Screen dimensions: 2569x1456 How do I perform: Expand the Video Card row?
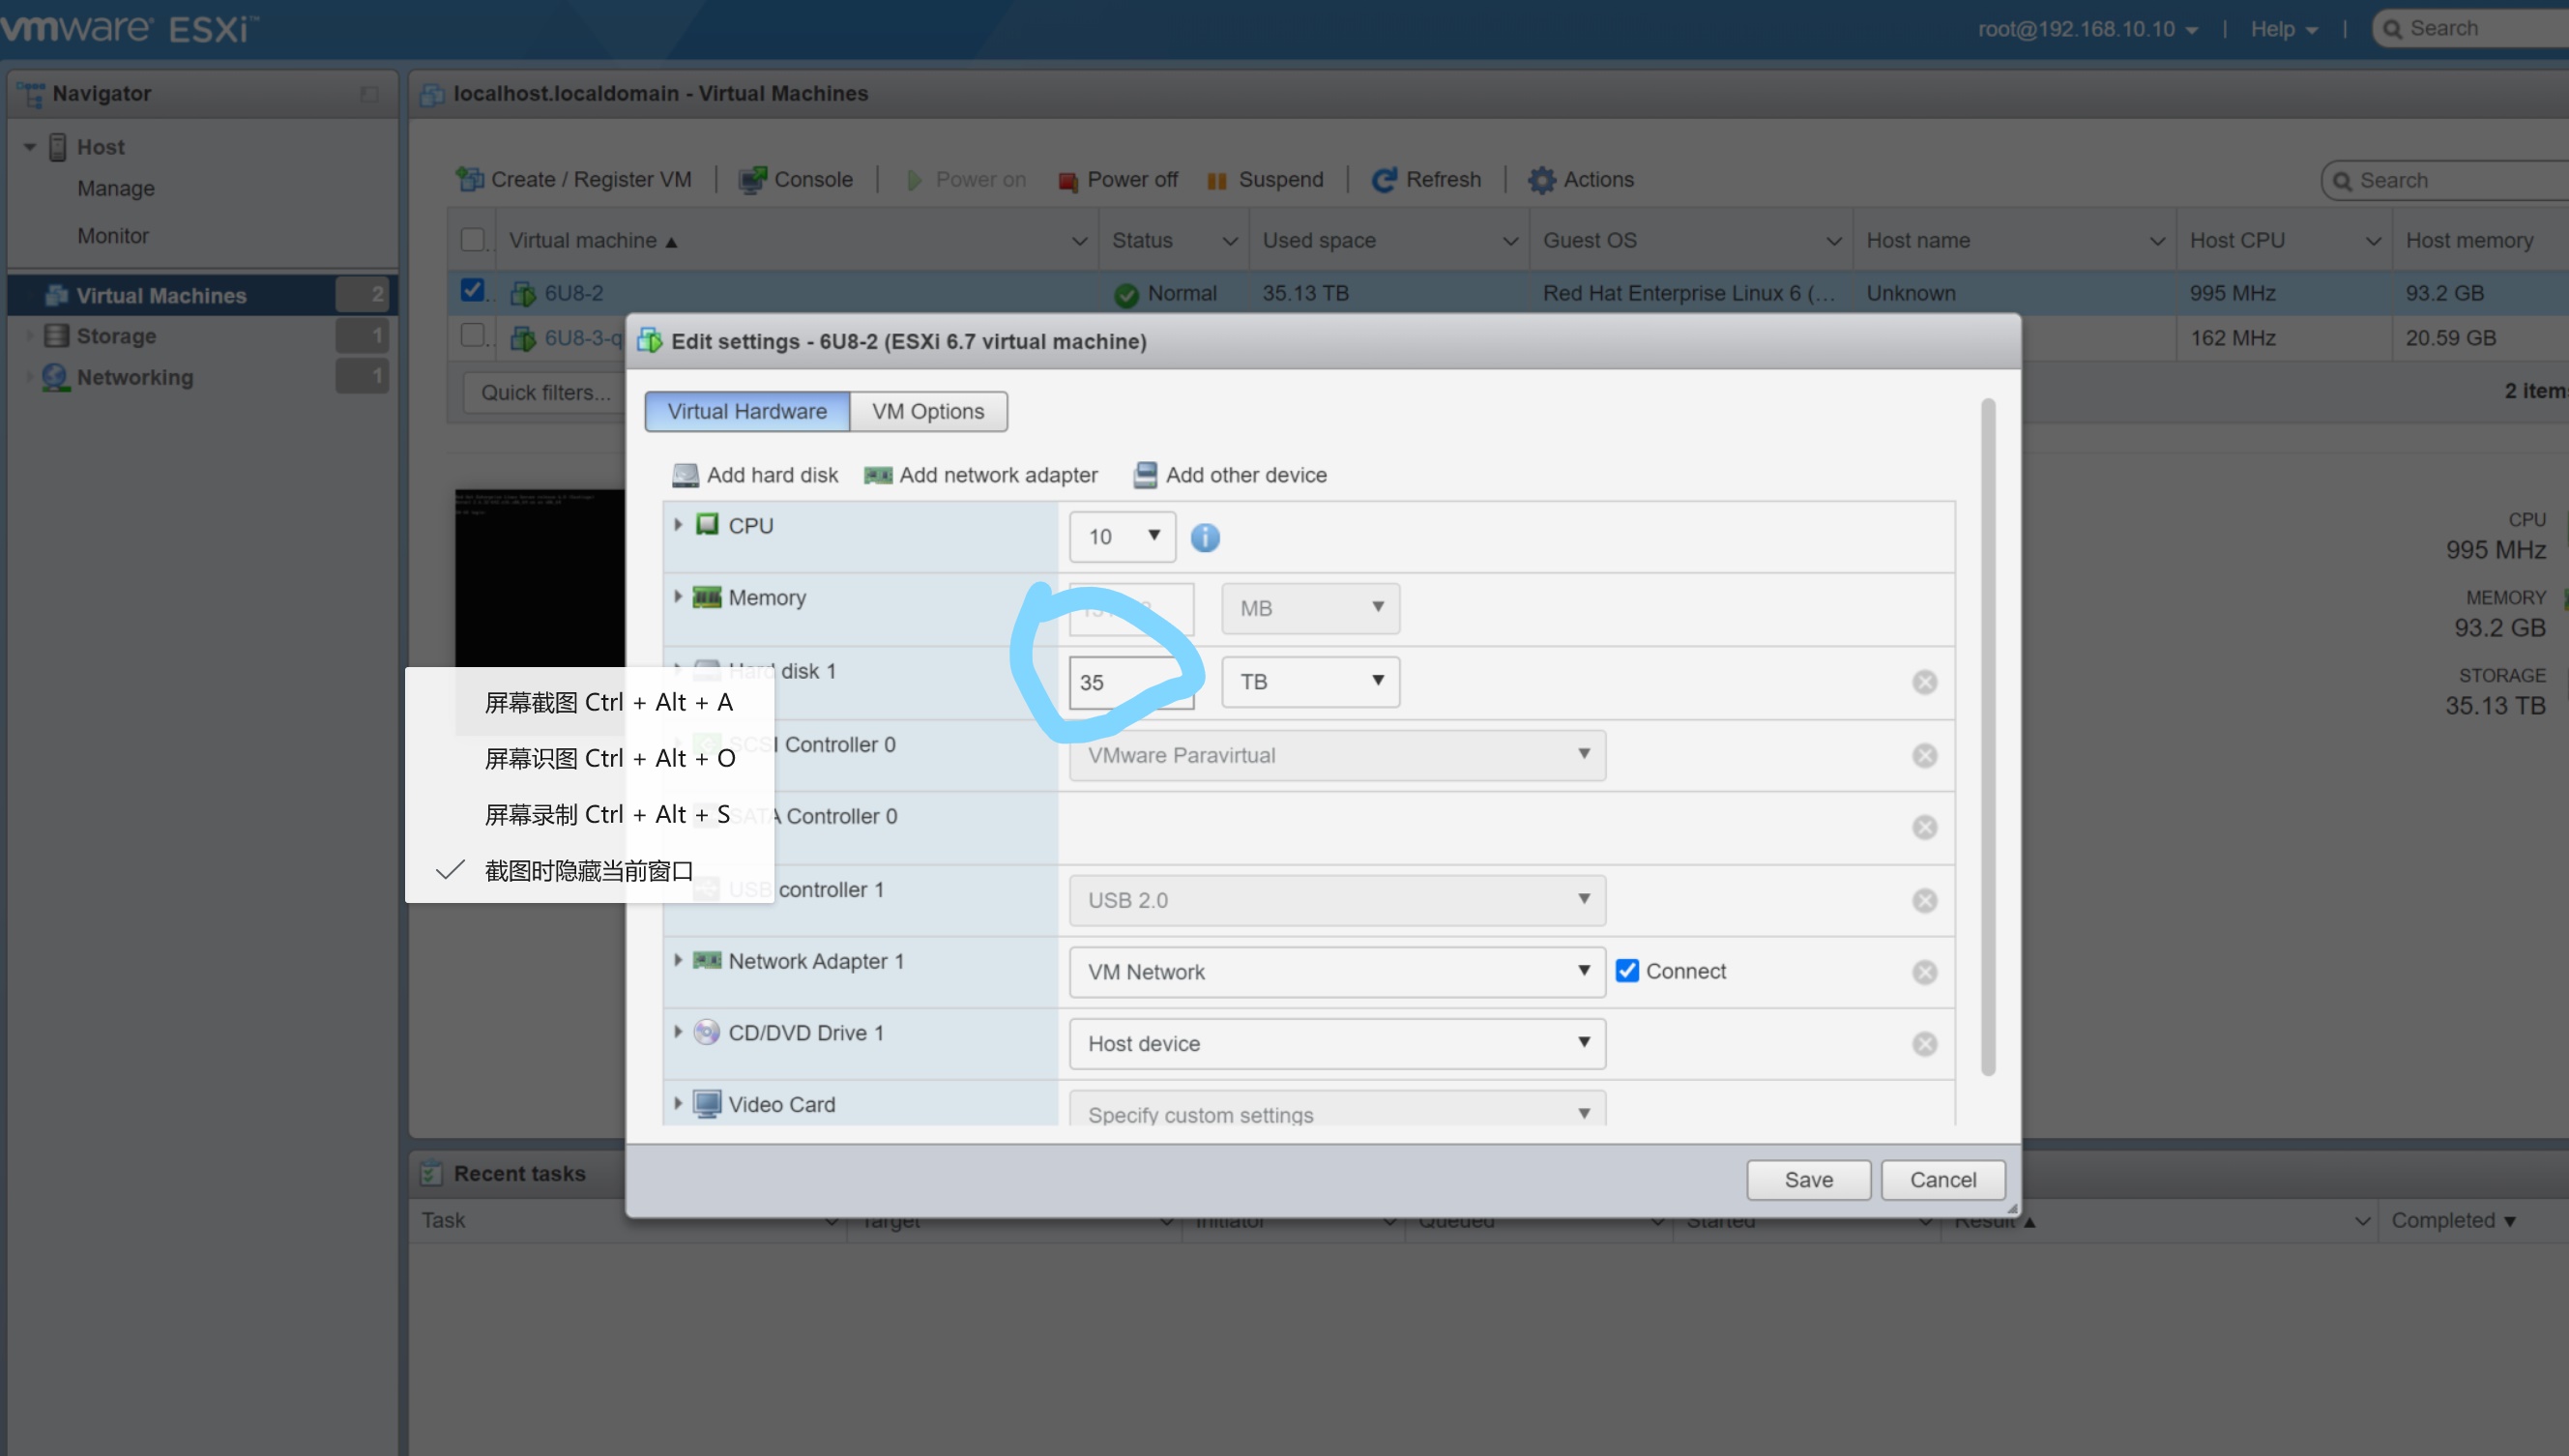[678, 1104]
